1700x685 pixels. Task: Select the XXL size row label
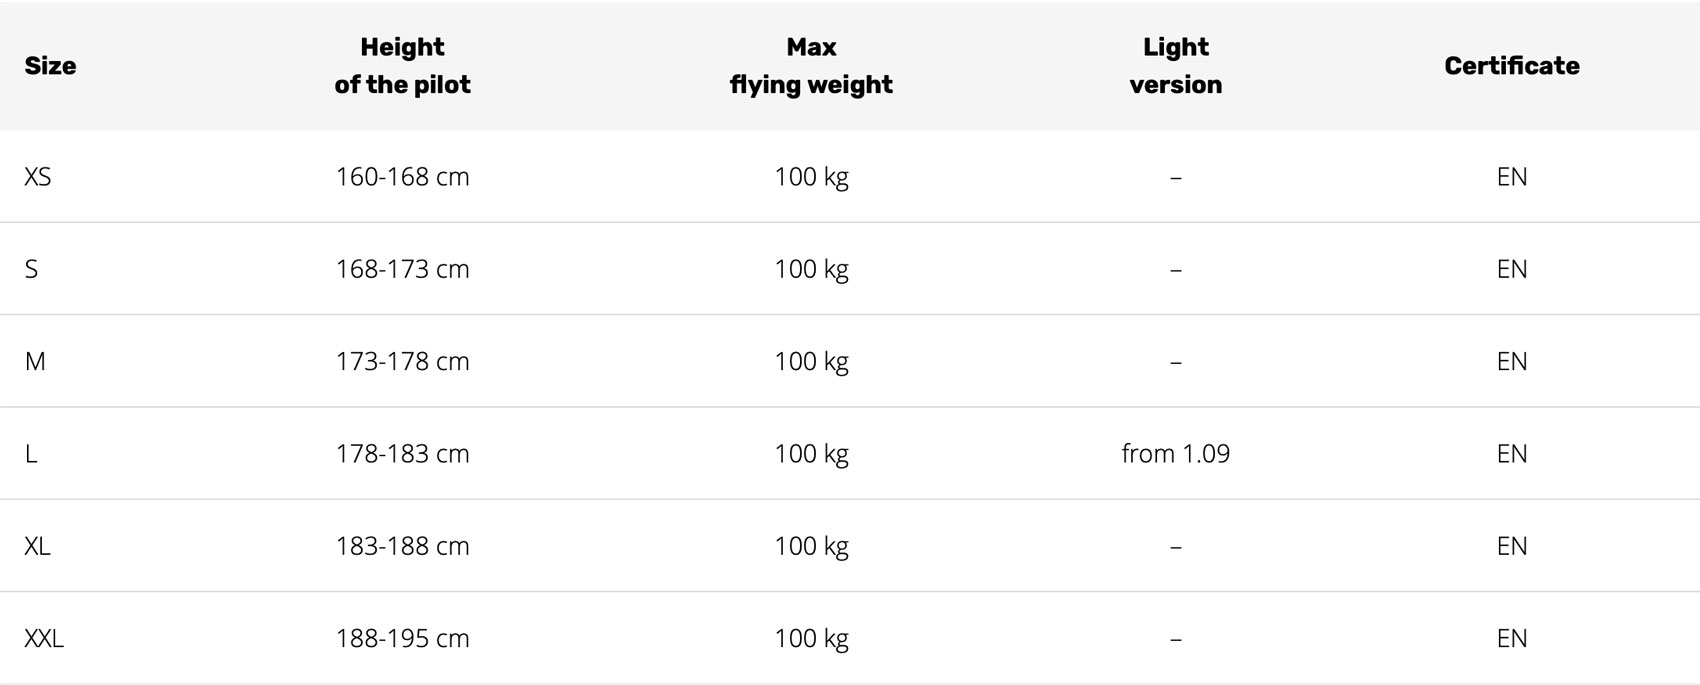[44, 638]
